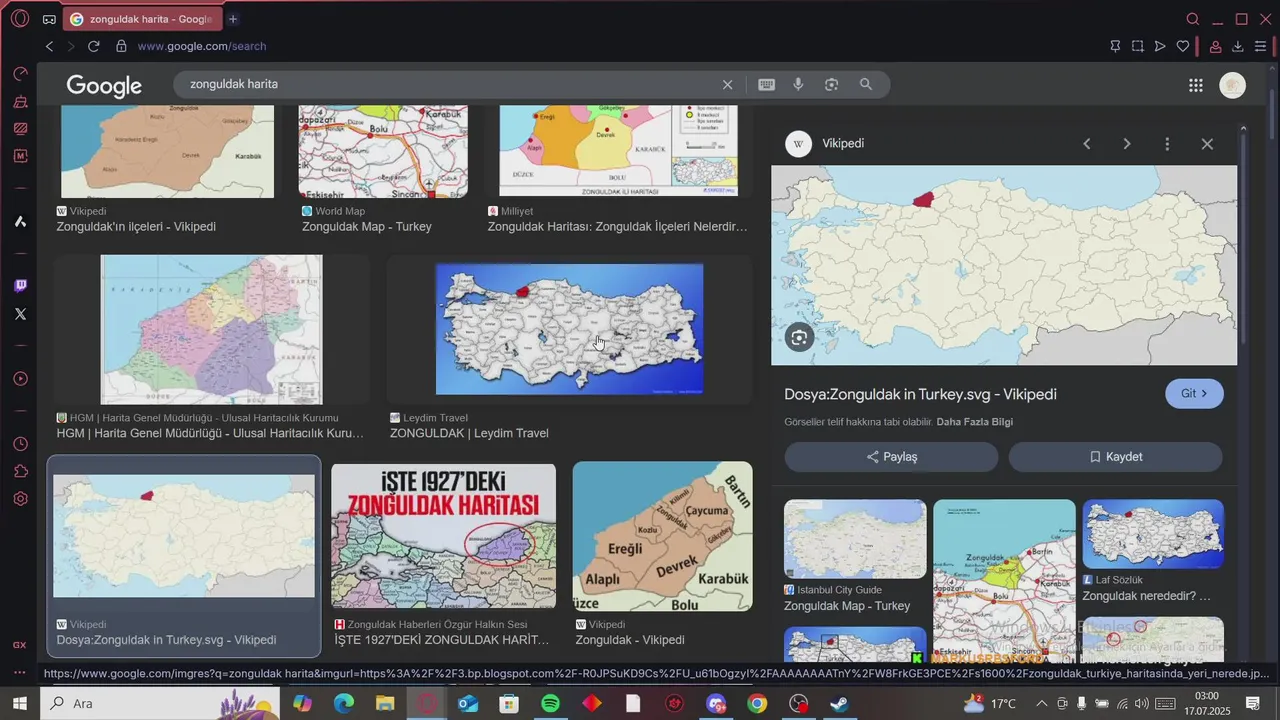Show the next image in preview panel
The width and height of the screenshot is (1280, 720).
(x=1127, y=144)
